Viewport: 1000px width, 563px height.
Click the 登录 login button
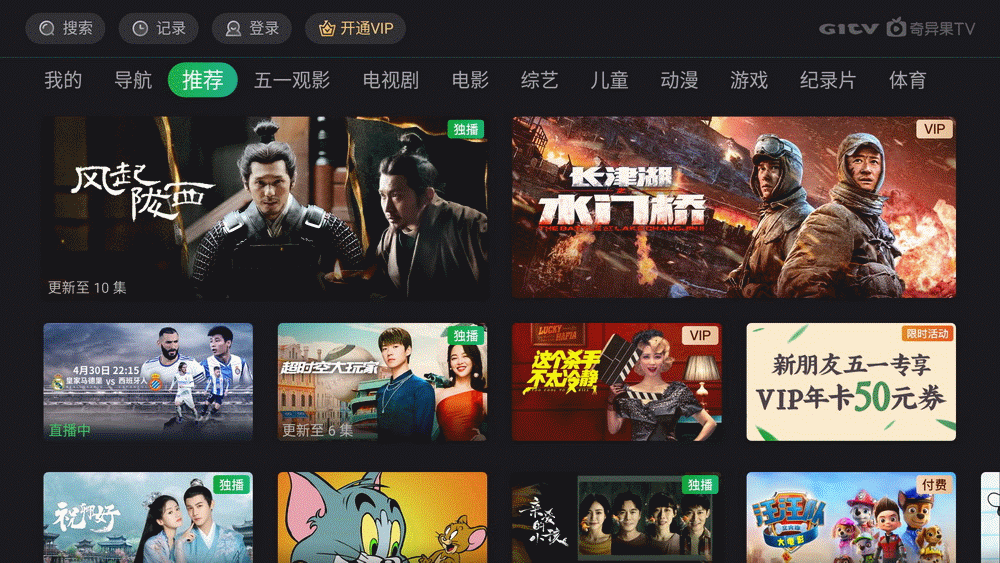252,29
